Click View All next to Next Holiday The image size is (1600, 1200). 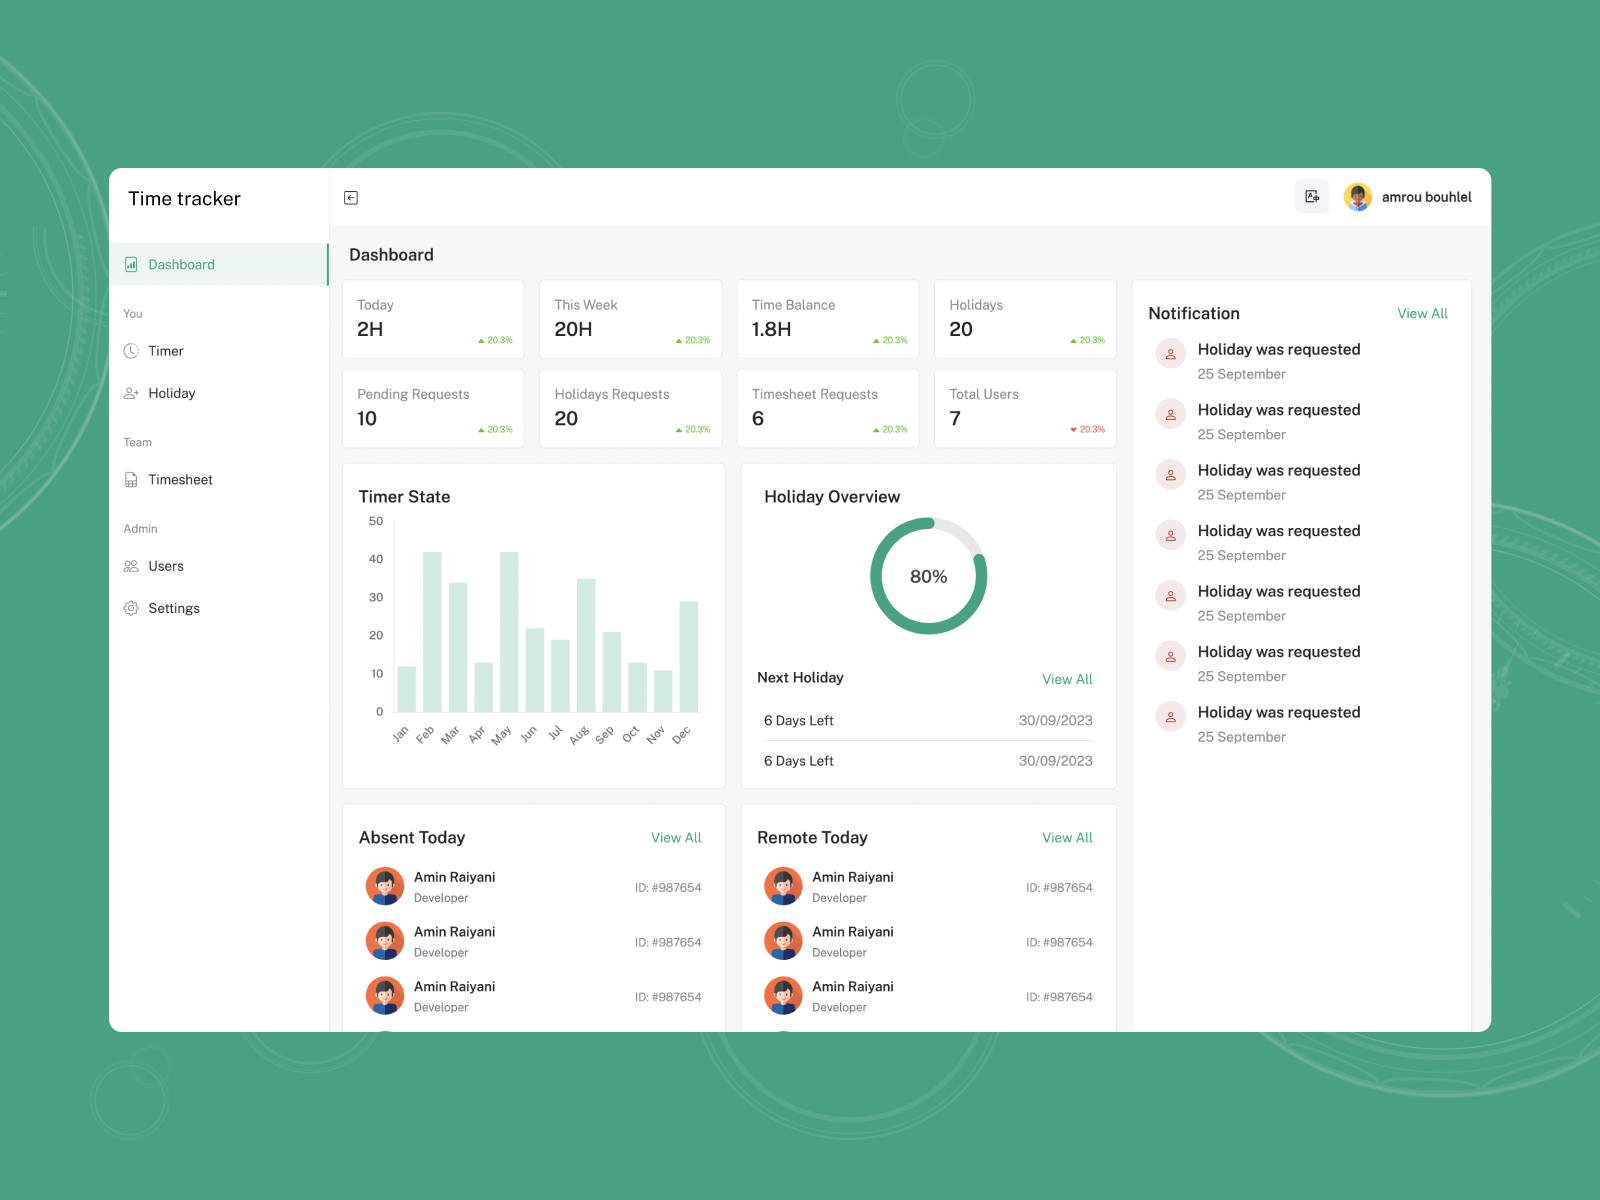[x=1067, y=679]
